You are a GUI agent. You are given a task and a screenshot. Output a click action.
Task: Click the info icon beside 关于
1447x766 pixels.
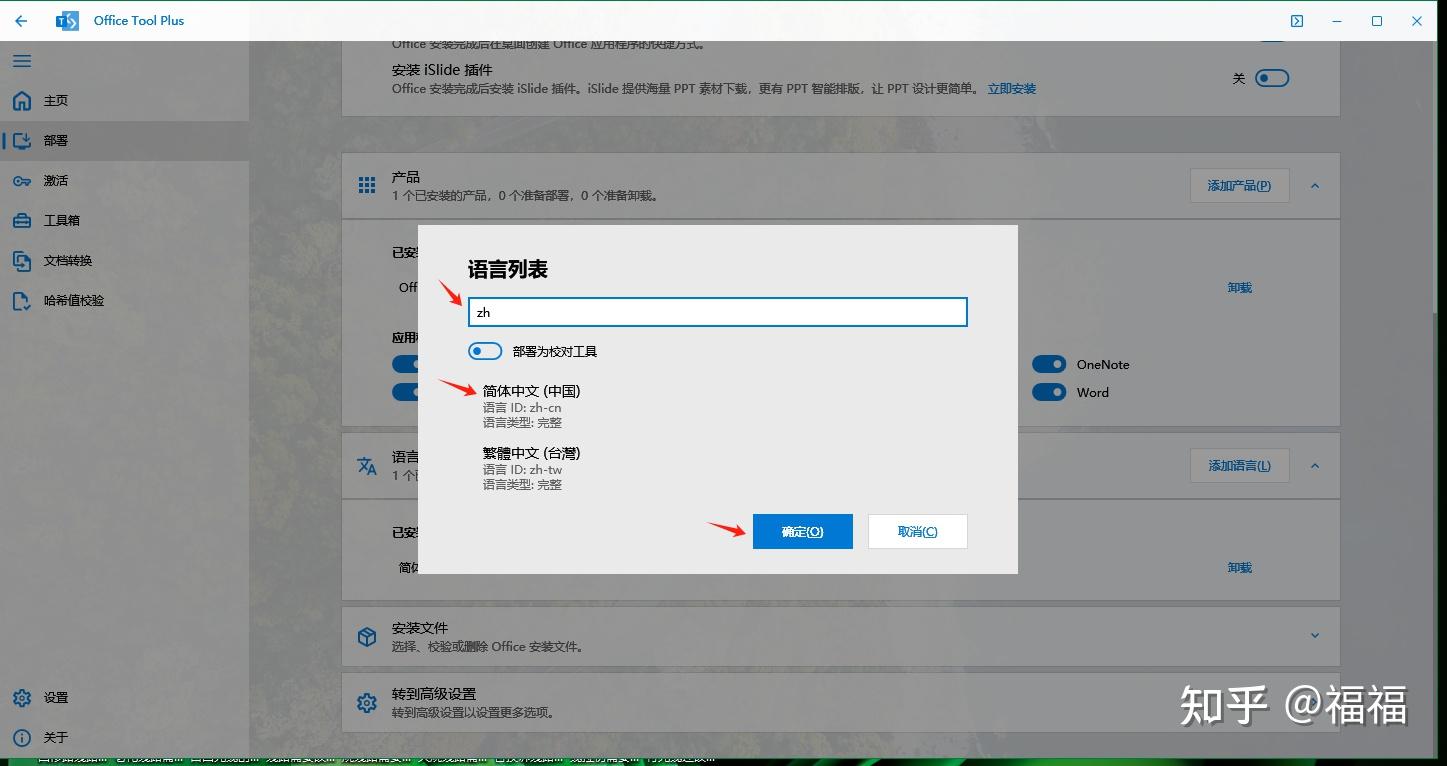[x=22, y=737]
